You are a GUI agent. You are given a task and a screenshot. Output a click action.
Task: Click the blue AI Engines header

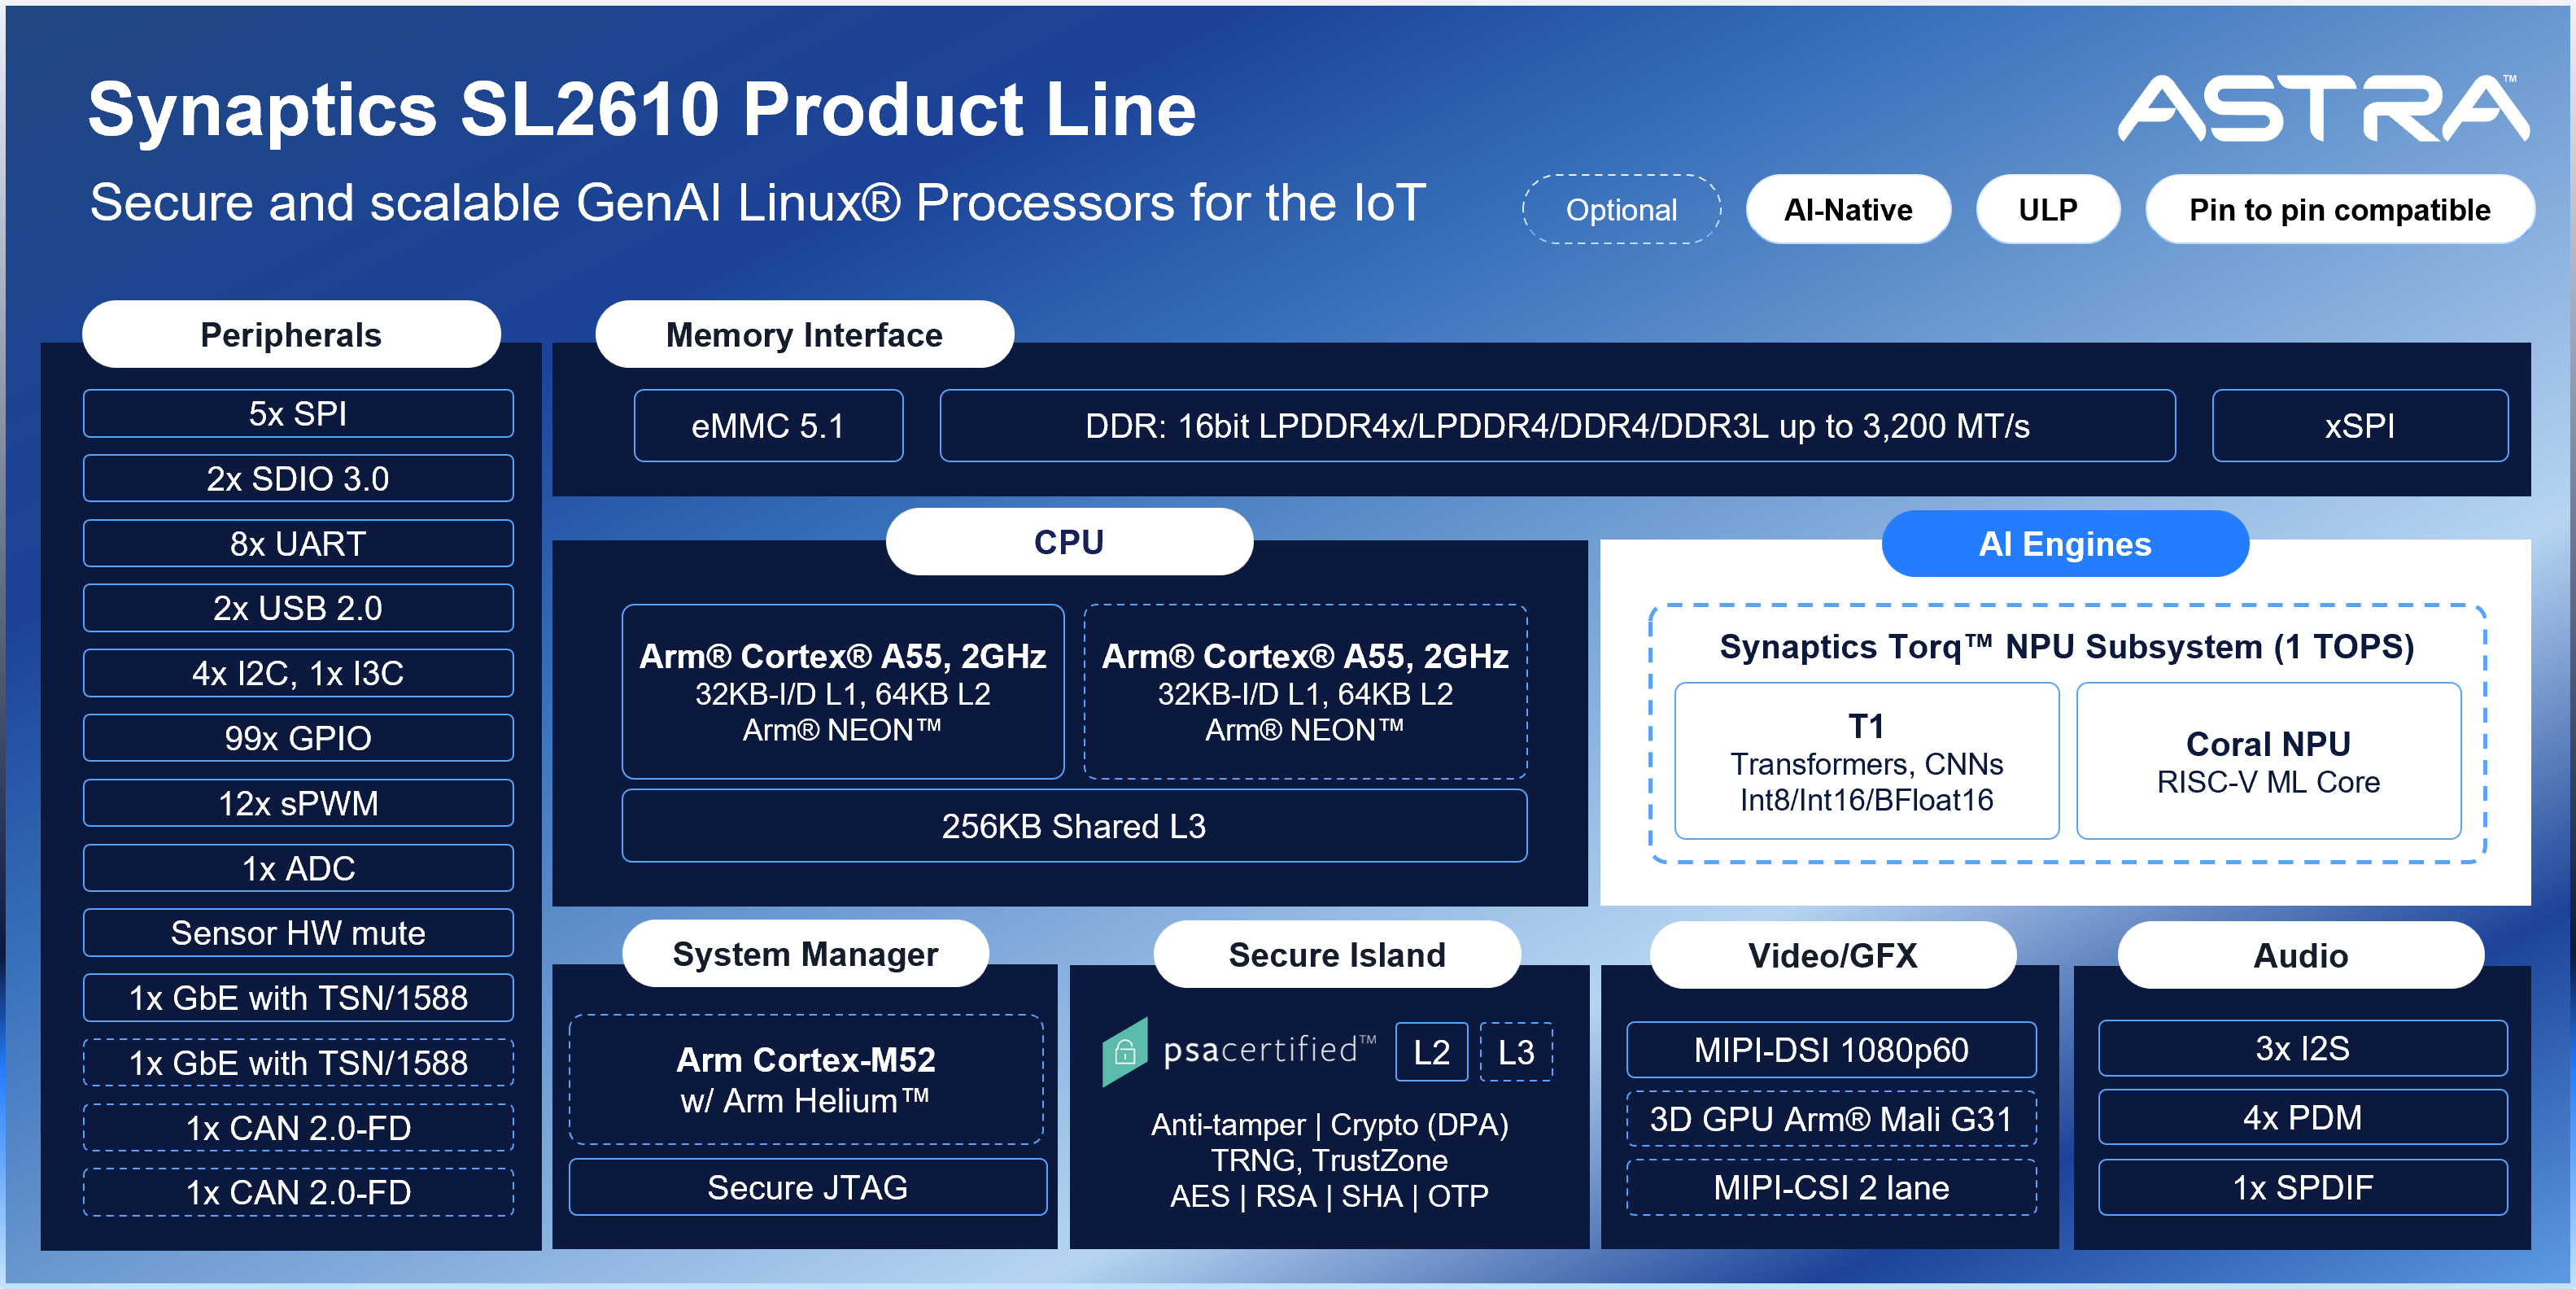click(x=2064, y=544)
